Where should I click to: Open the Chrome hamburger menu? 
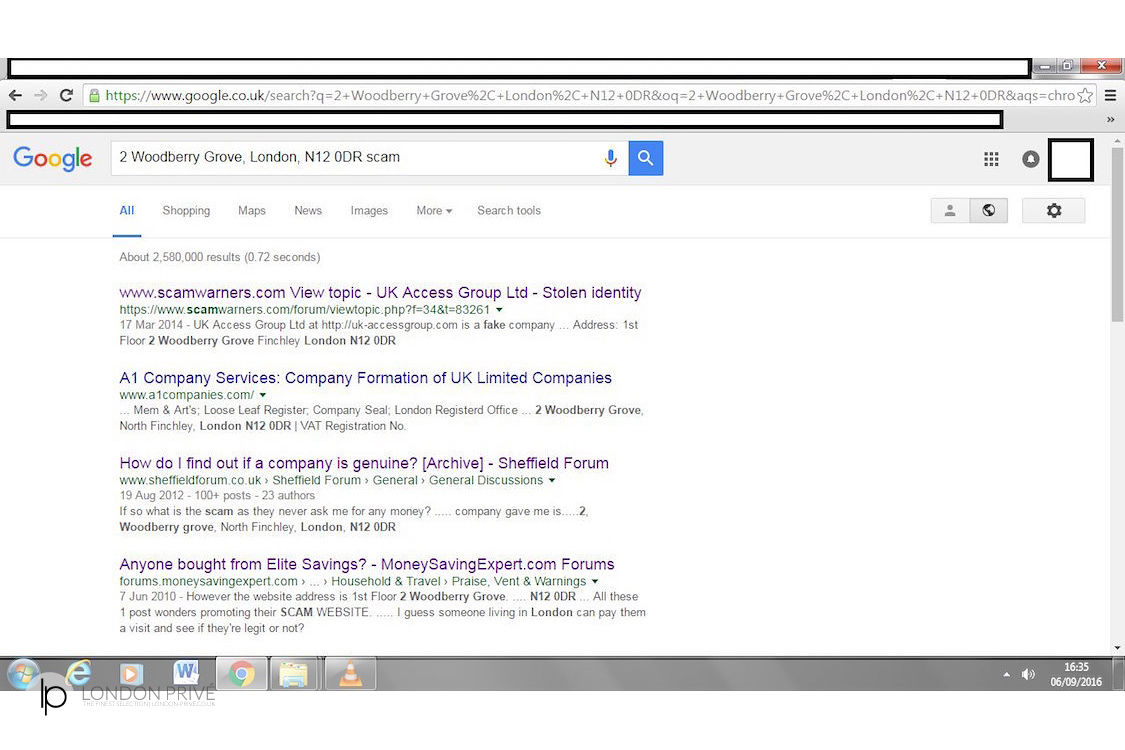pyautogui.click(x=1110, y=95)
